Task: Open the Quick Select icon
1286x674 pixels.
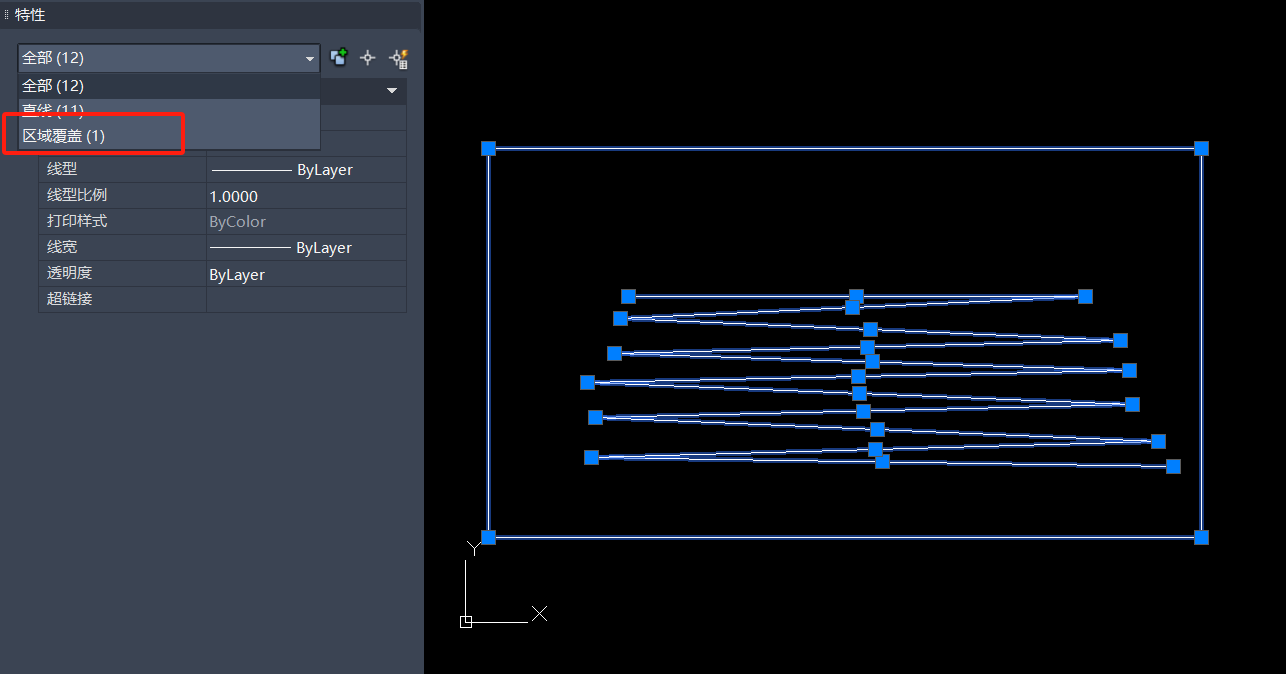Action: (398, 58)
